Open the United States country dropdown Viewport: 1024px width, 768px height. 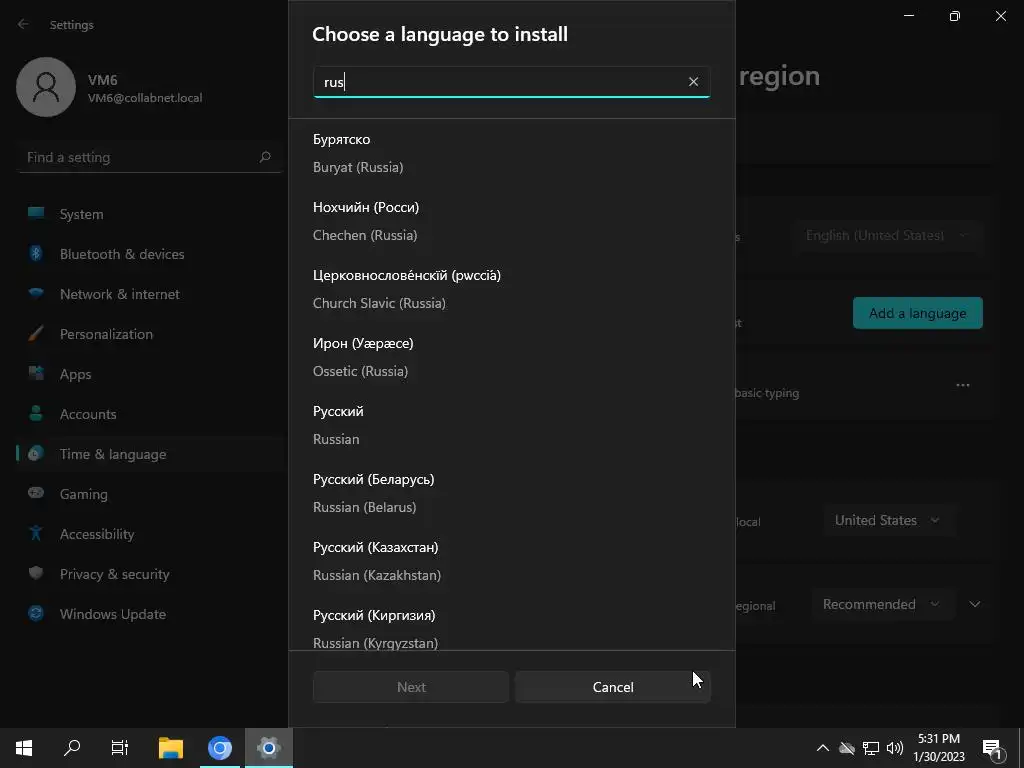[887, 520]
